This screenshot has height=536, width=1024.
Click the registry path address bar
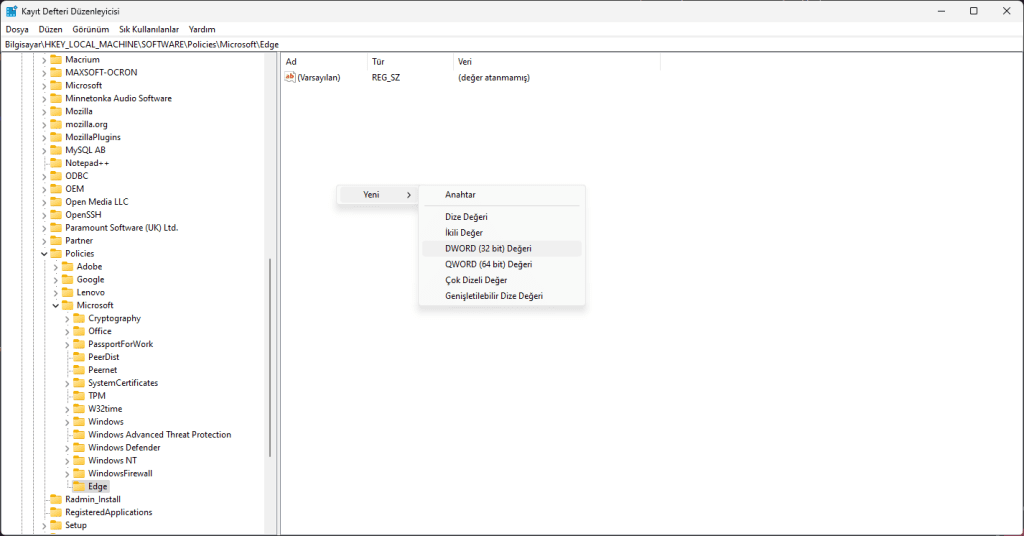pos(512,44)
